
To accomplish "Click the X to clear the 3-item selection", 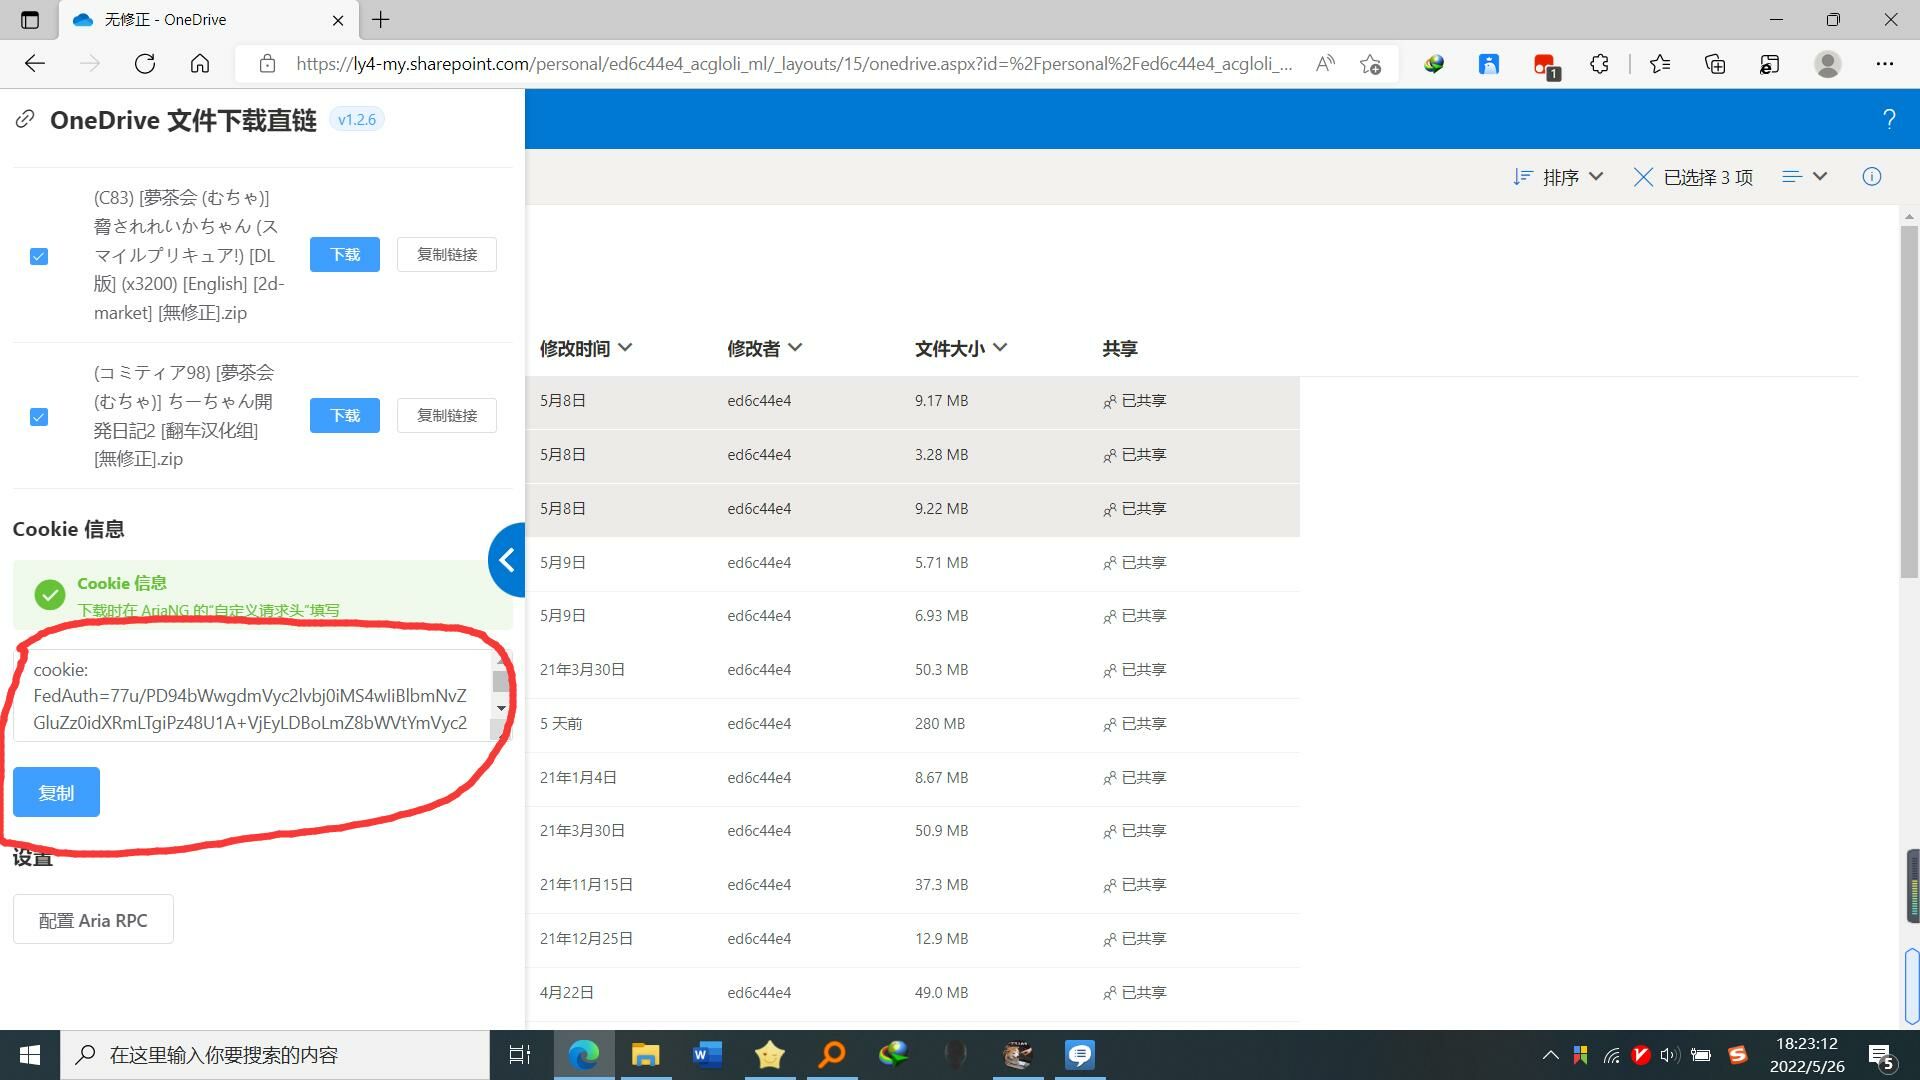I will 1642,177.
